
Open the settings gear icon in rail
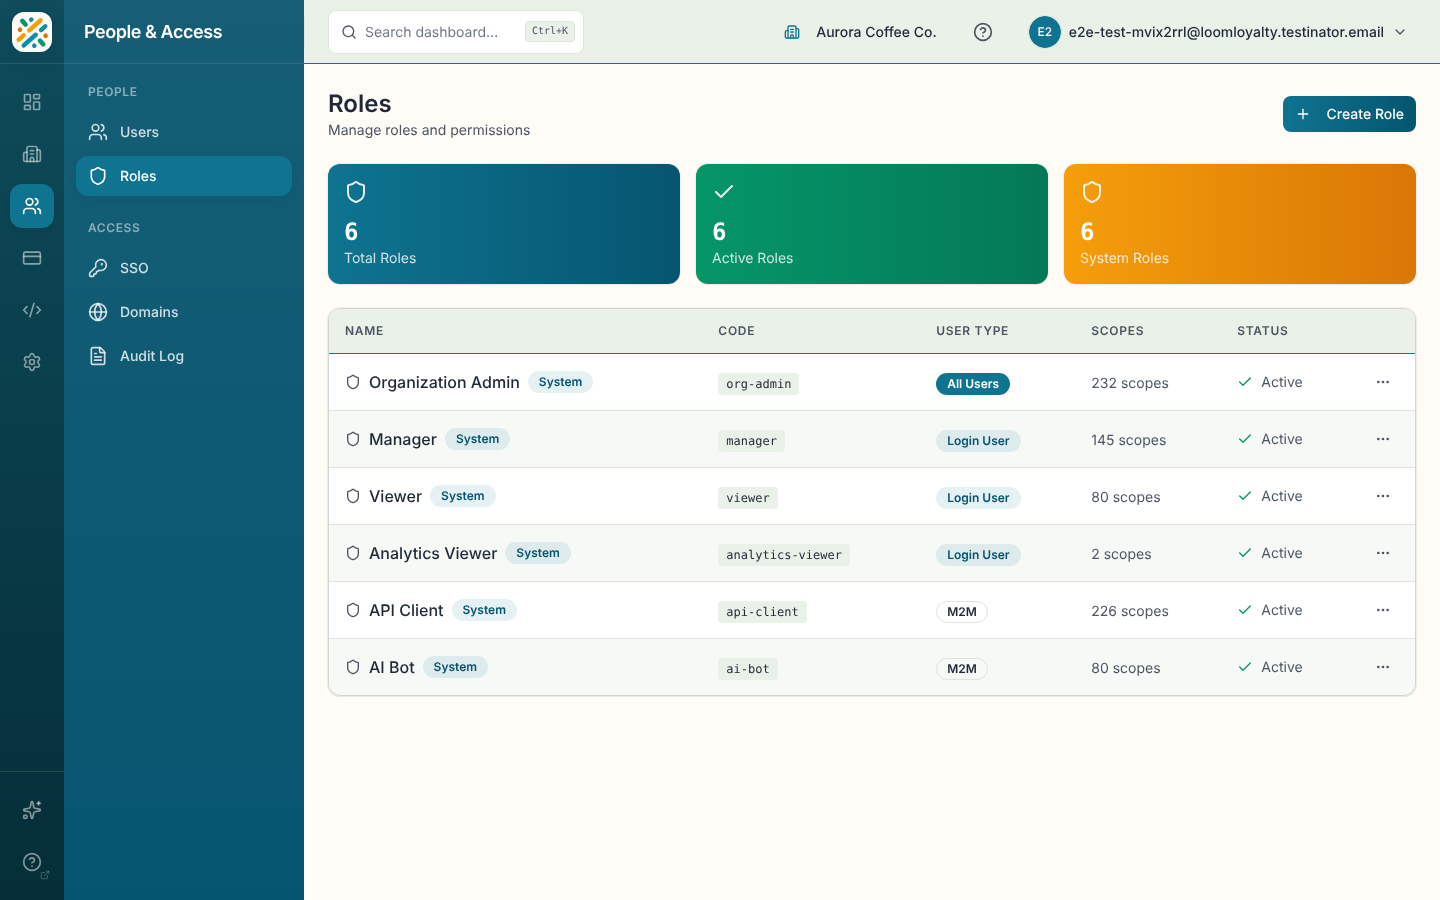[32, 362]
